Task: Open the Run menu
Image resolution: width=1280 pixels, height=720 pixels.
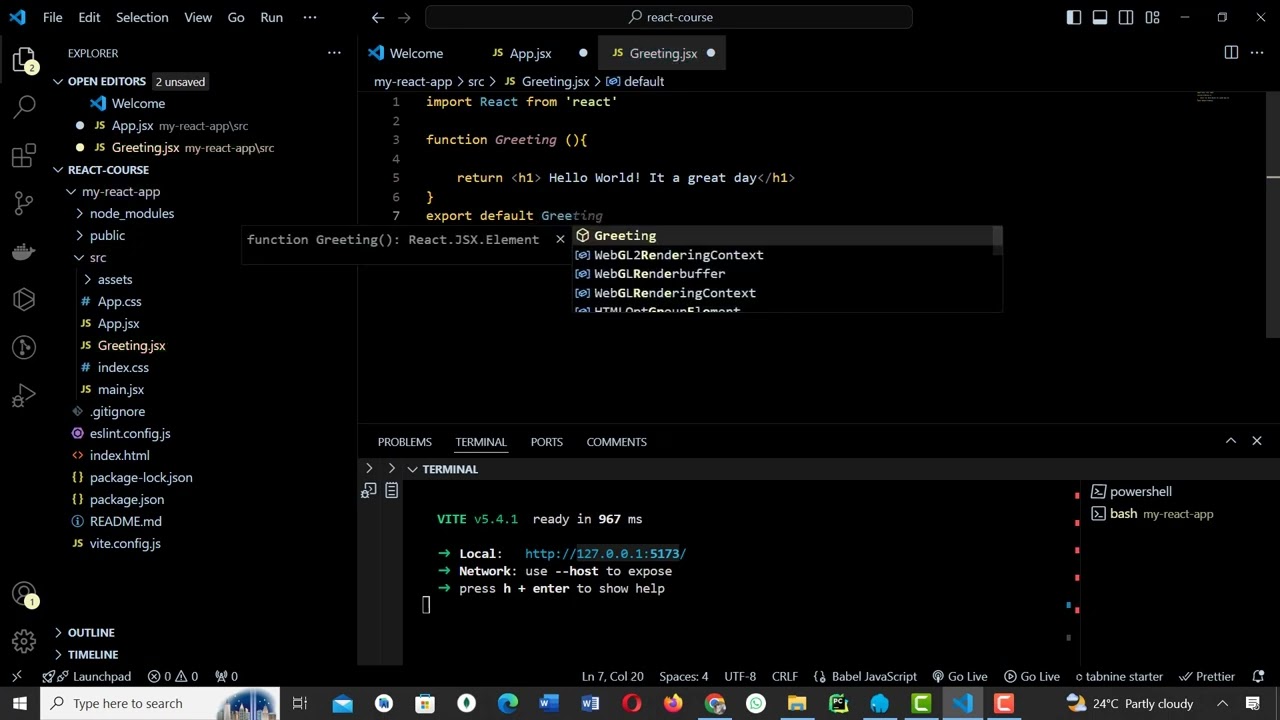Action: point(271,17)
